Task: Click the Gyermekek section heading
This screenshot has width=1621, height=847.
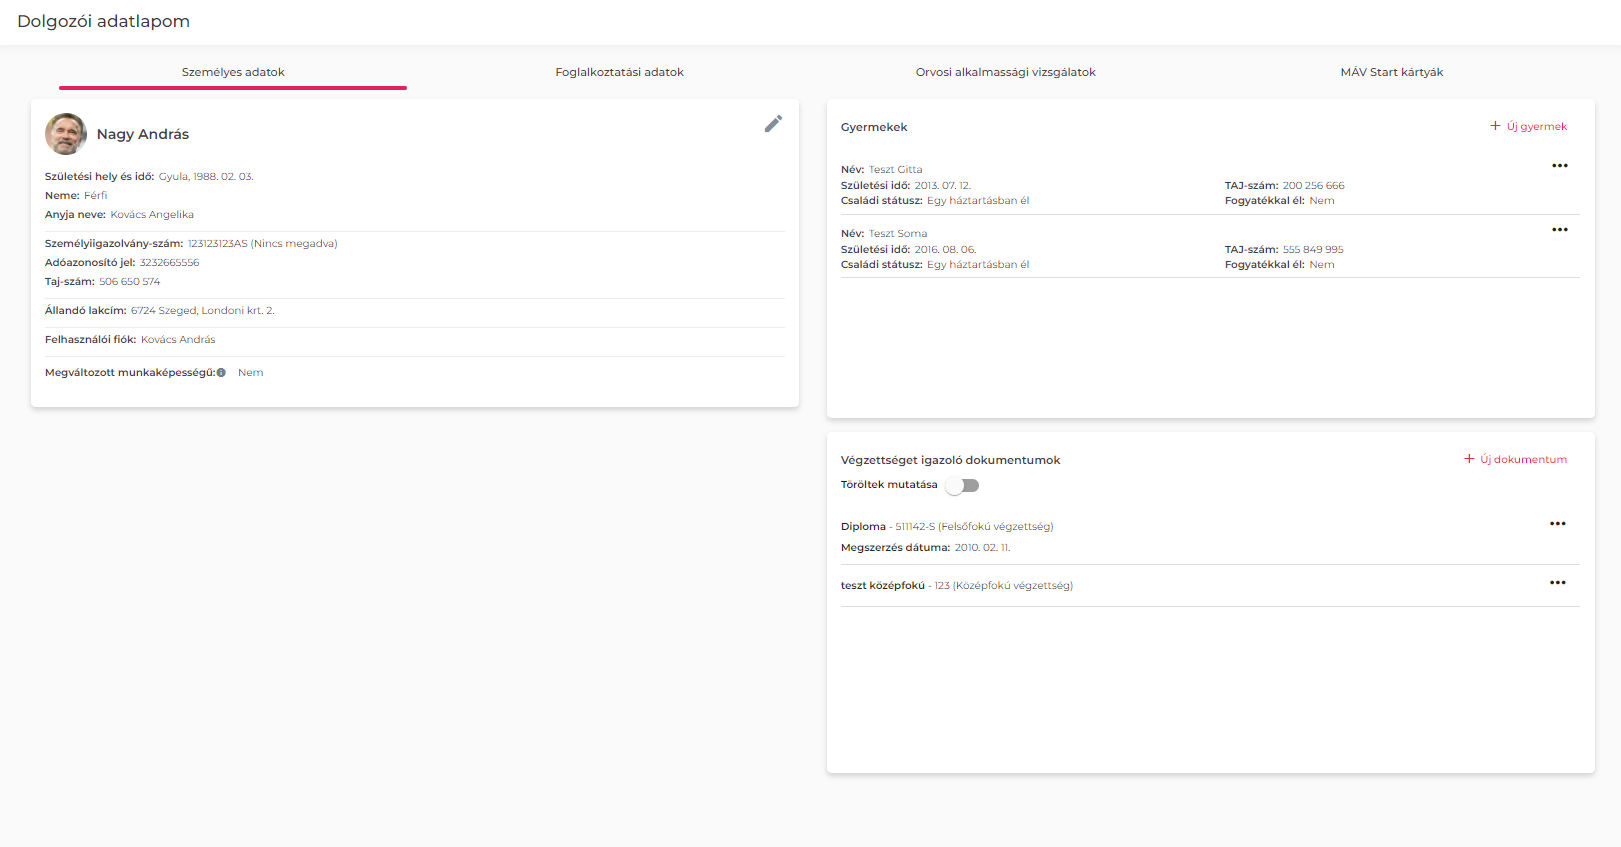Action: (x=874, y=127)
